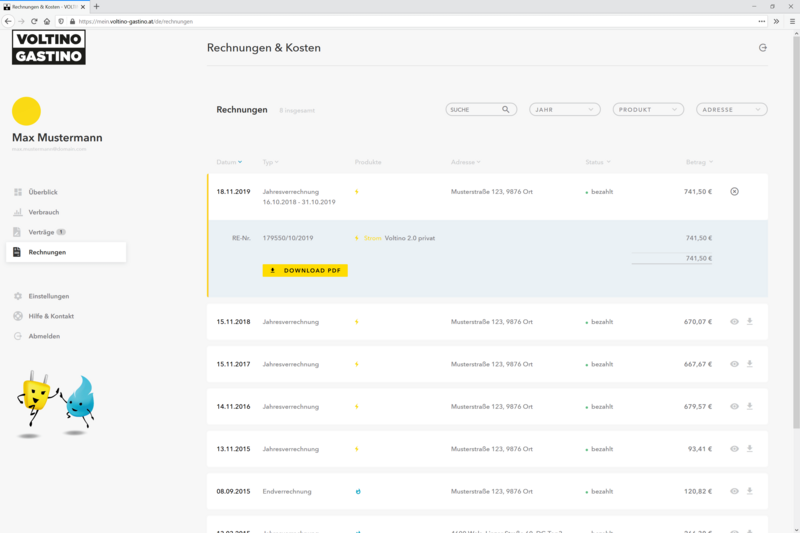Image resolution: width=800 pixels, height=533 pixels.
Task: View the 15.11.2018 invoice via eye icon
Action: click(734, 322)
